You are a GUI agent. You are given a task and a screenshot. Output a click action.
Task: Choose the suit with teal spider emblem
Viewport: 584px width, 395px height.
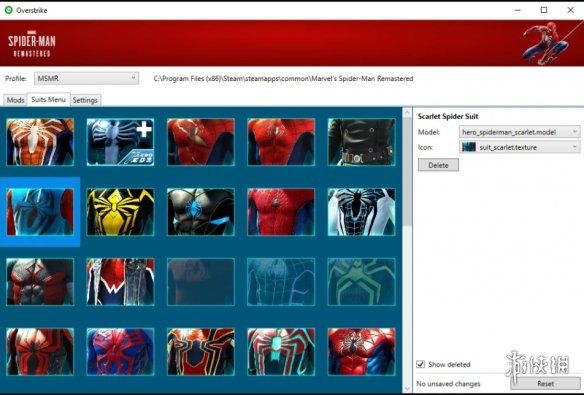tap(281, 352)
